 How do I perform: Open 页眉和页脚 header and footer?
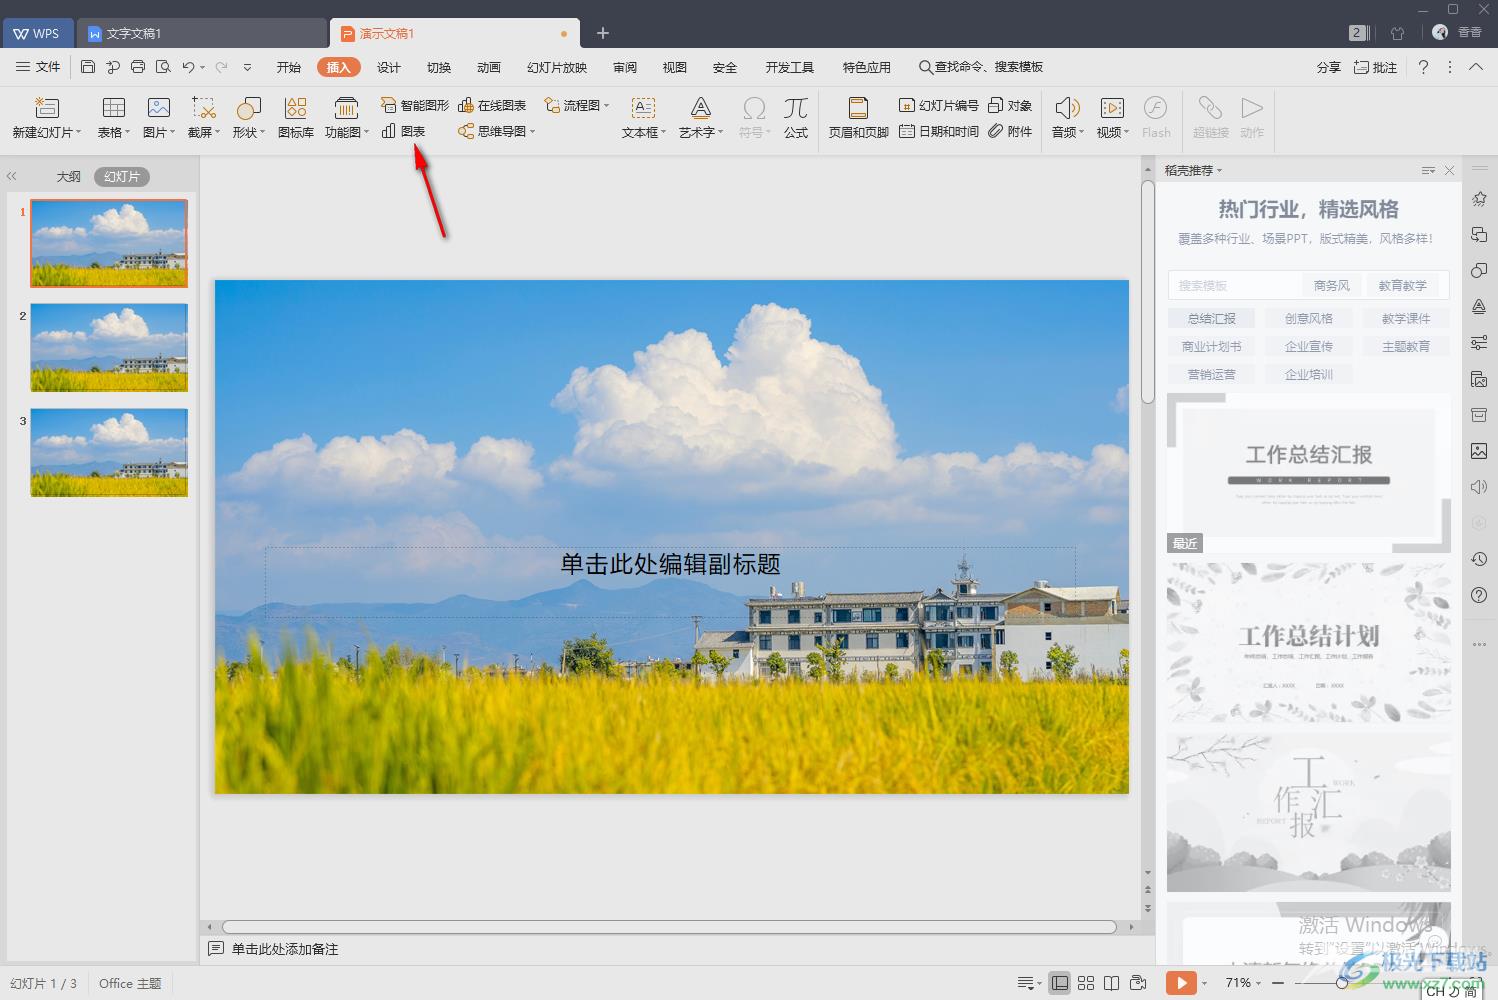[858, 117]
